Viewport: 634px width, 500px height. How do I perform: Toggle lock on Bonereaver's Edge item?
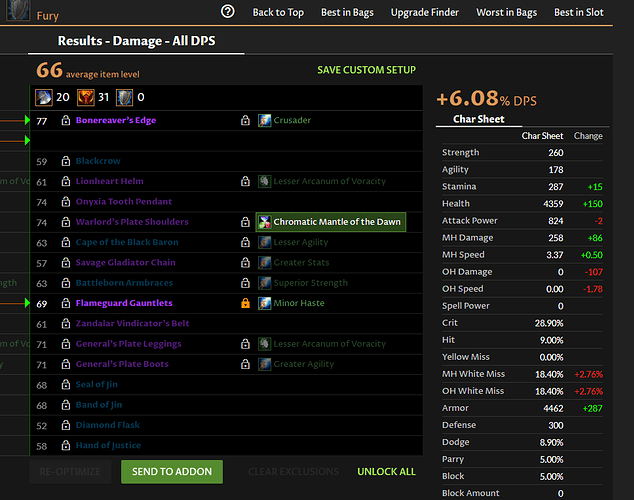(66, 120)
